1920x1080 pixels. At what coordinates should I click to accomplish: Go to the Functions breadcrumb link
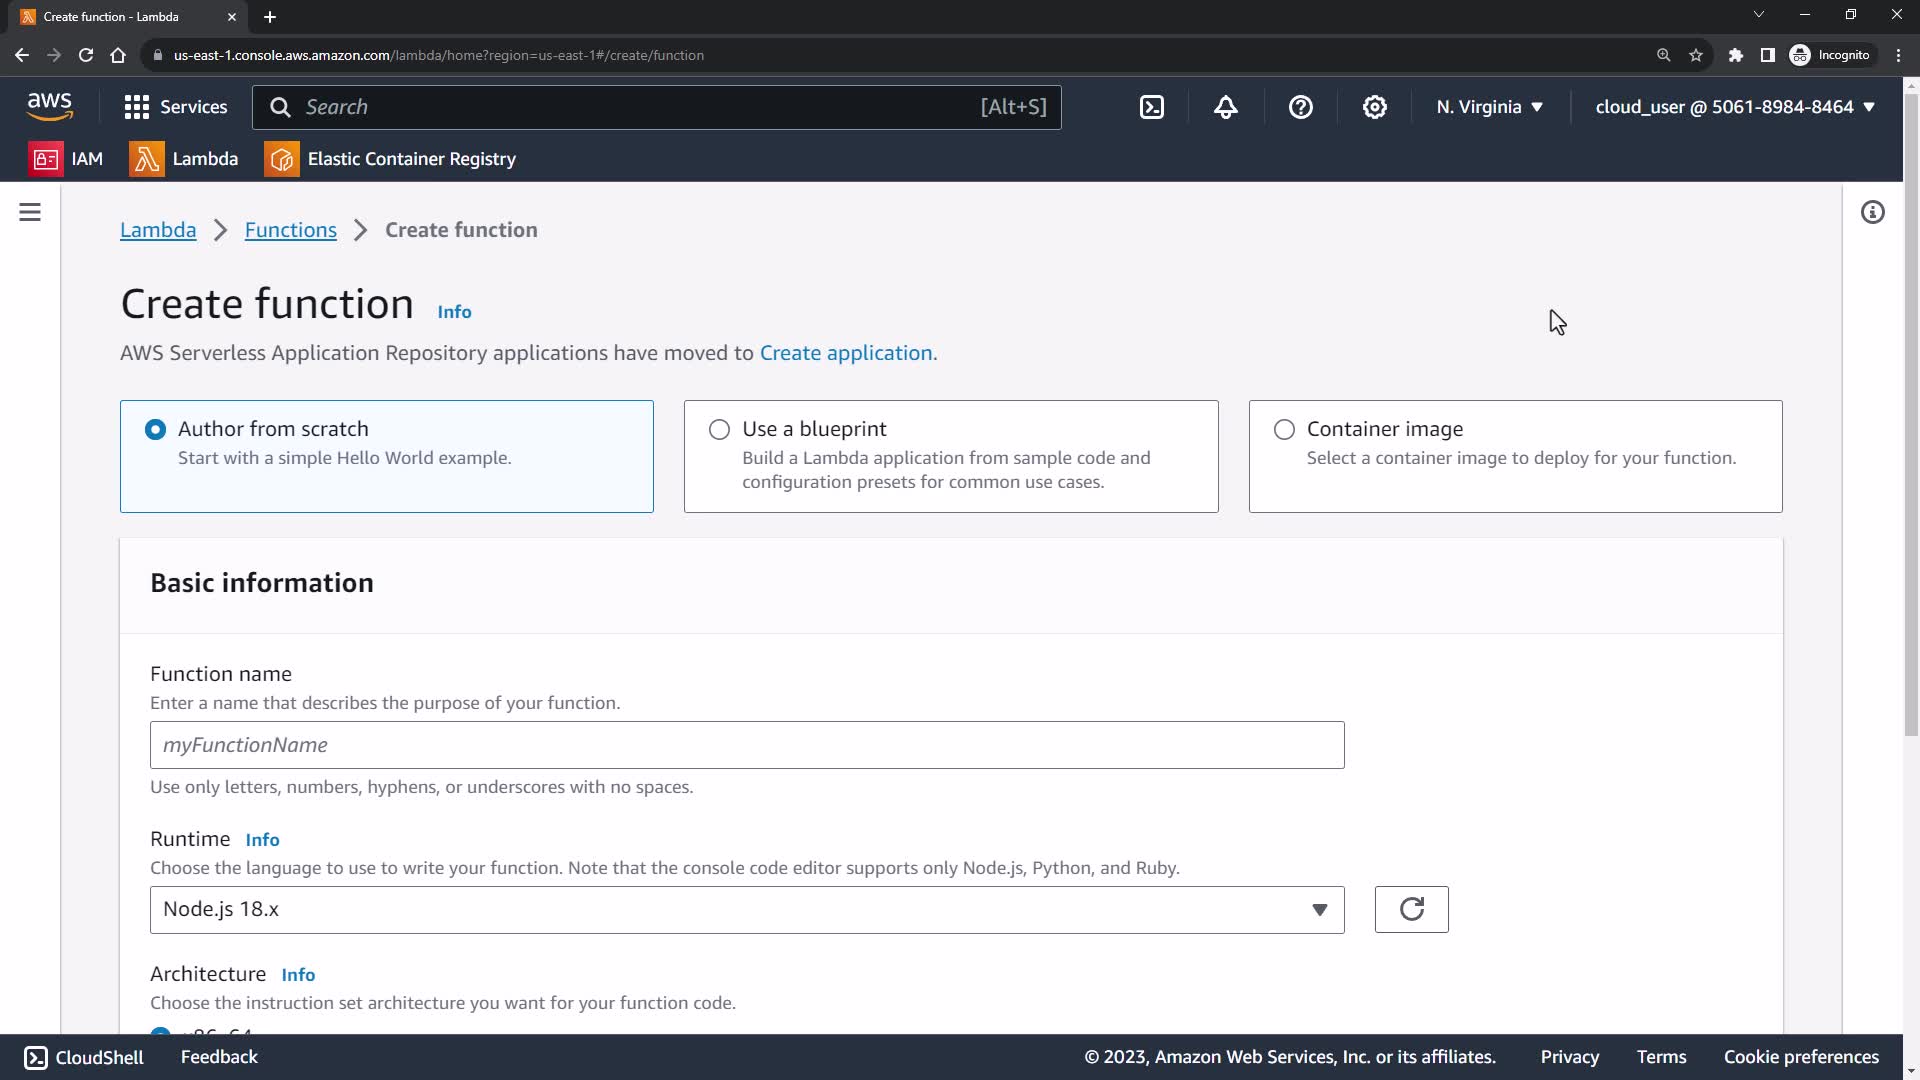pyautogui.click(x=290, y=230)
